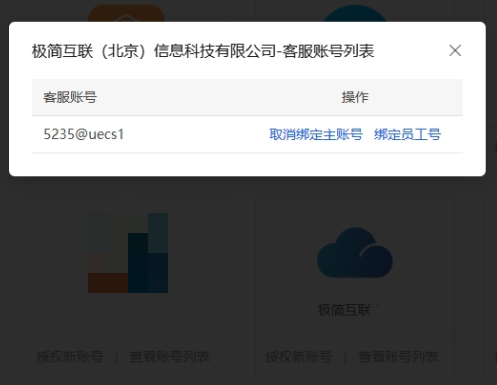Close the 客服账号列表 dialog
This screenshot has width=497, height=385.
point(455,51)
